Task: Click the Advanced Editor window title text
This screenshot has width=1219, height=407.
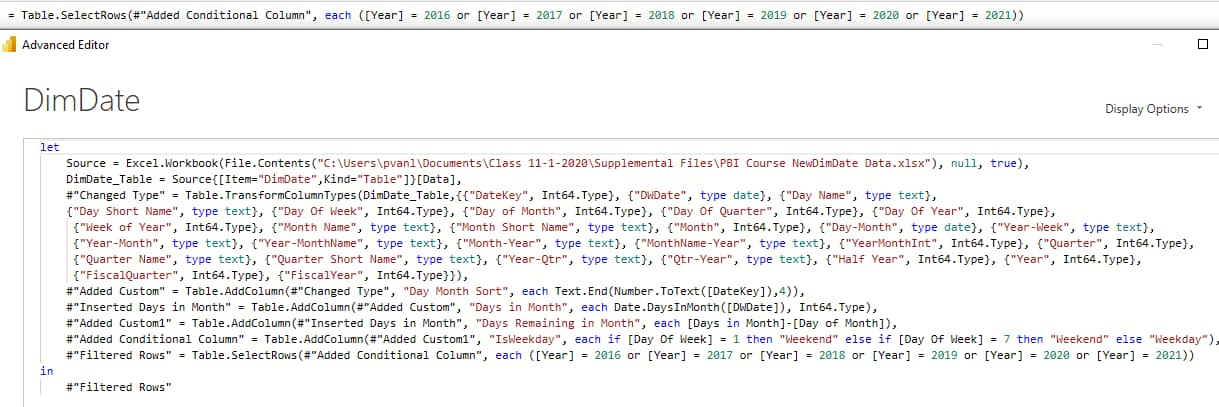Action: pos(66,45)
